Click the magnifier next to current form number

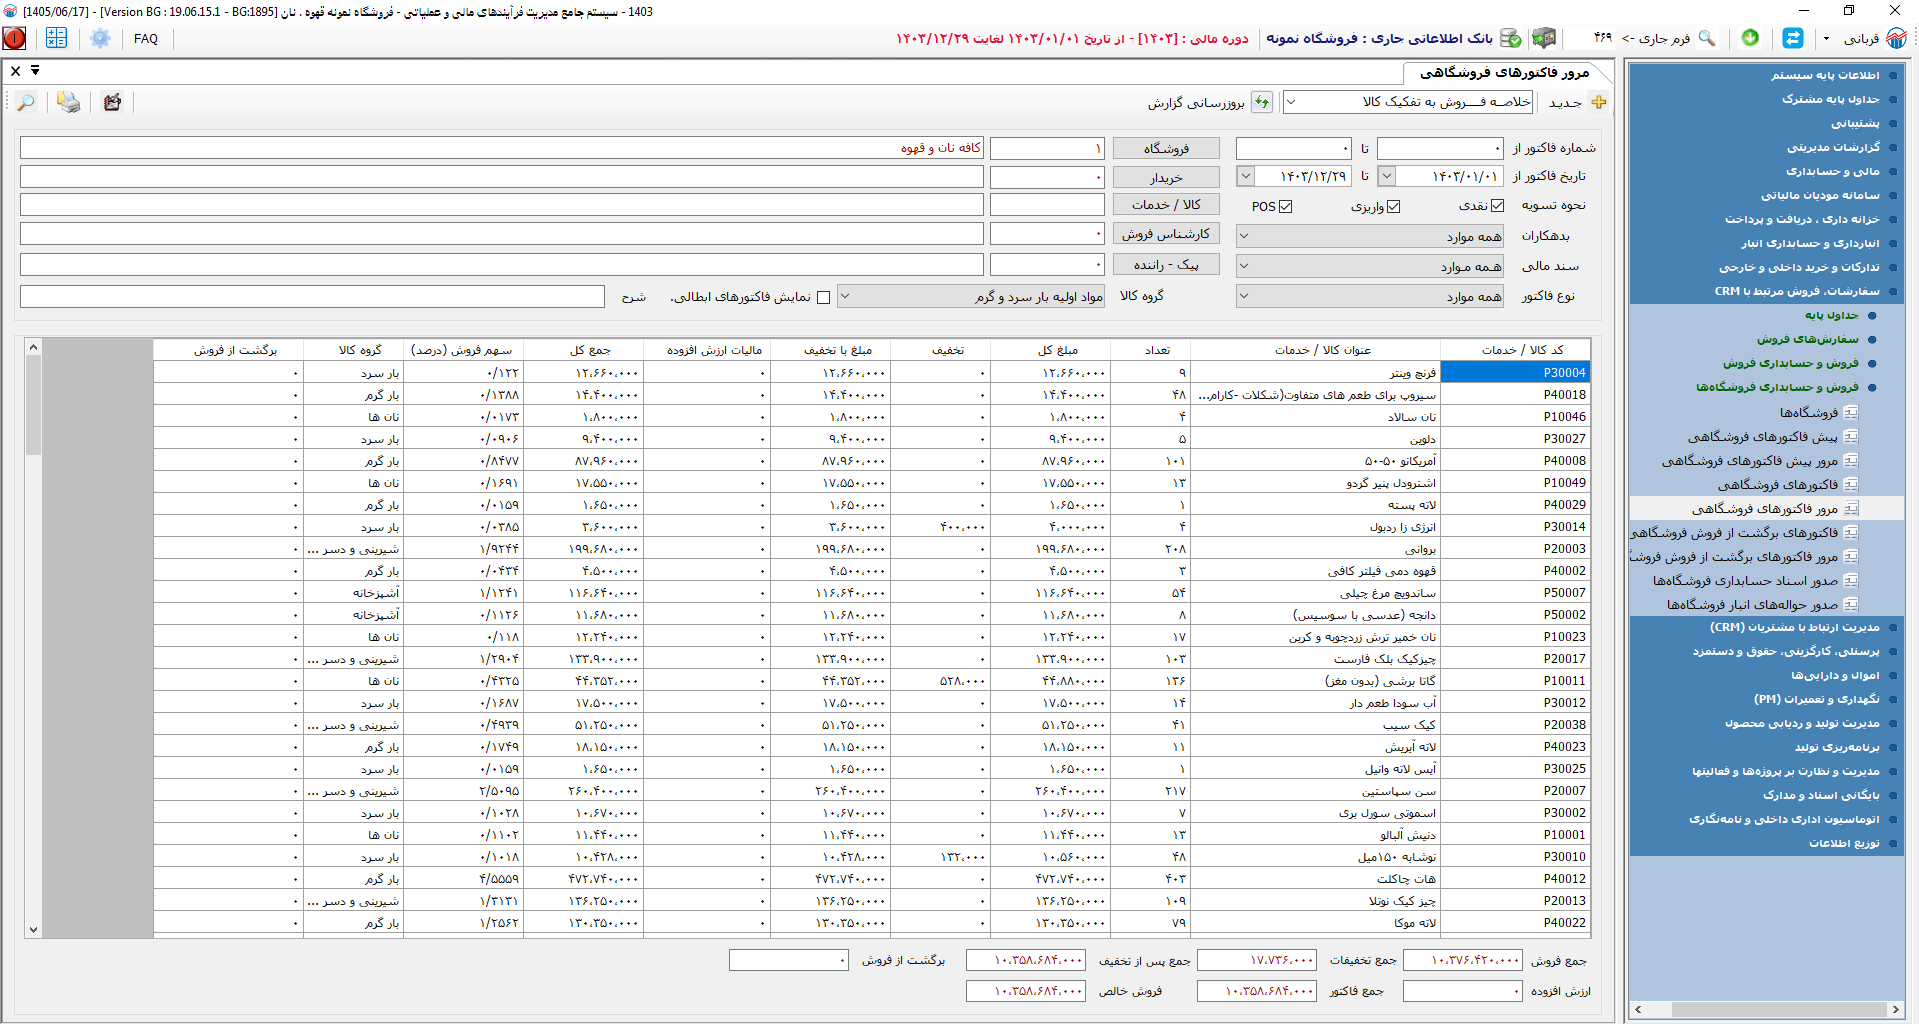(1707, 38)
